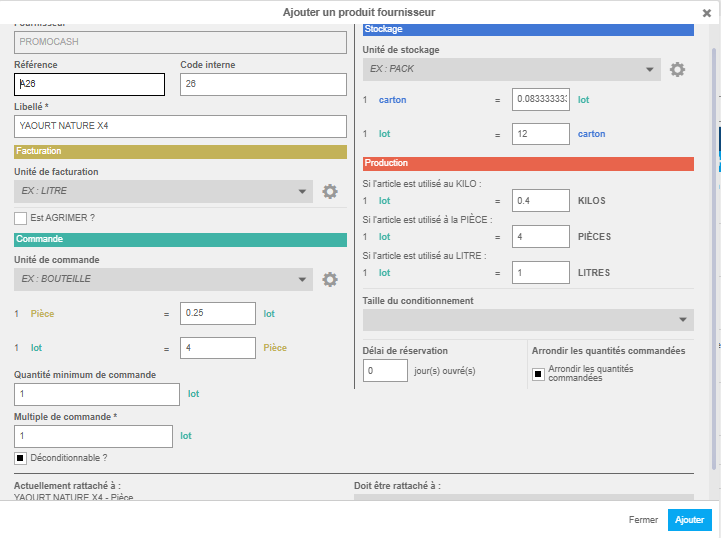Click the dialog vertical scrollbar
Screen dimensions: 721x538
pyautogui.click(x=713, y=250)
